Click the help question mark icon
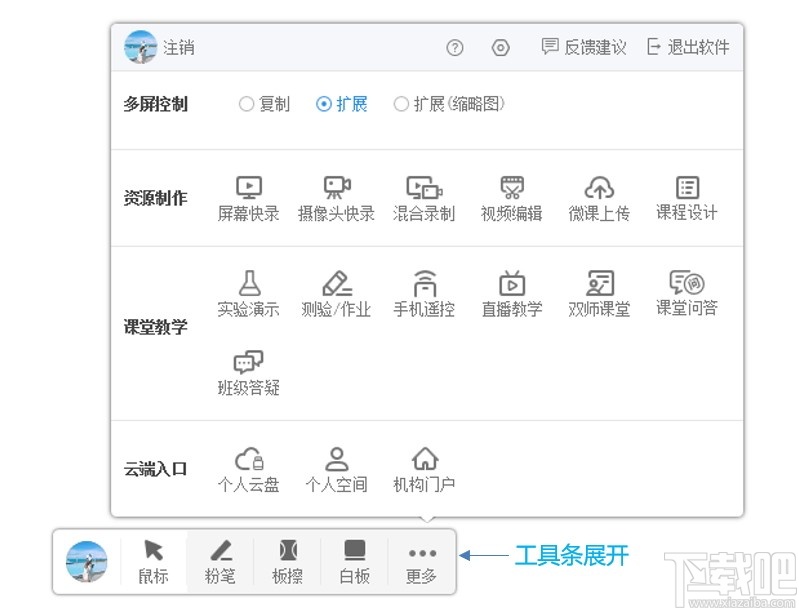 click(455, 48)
